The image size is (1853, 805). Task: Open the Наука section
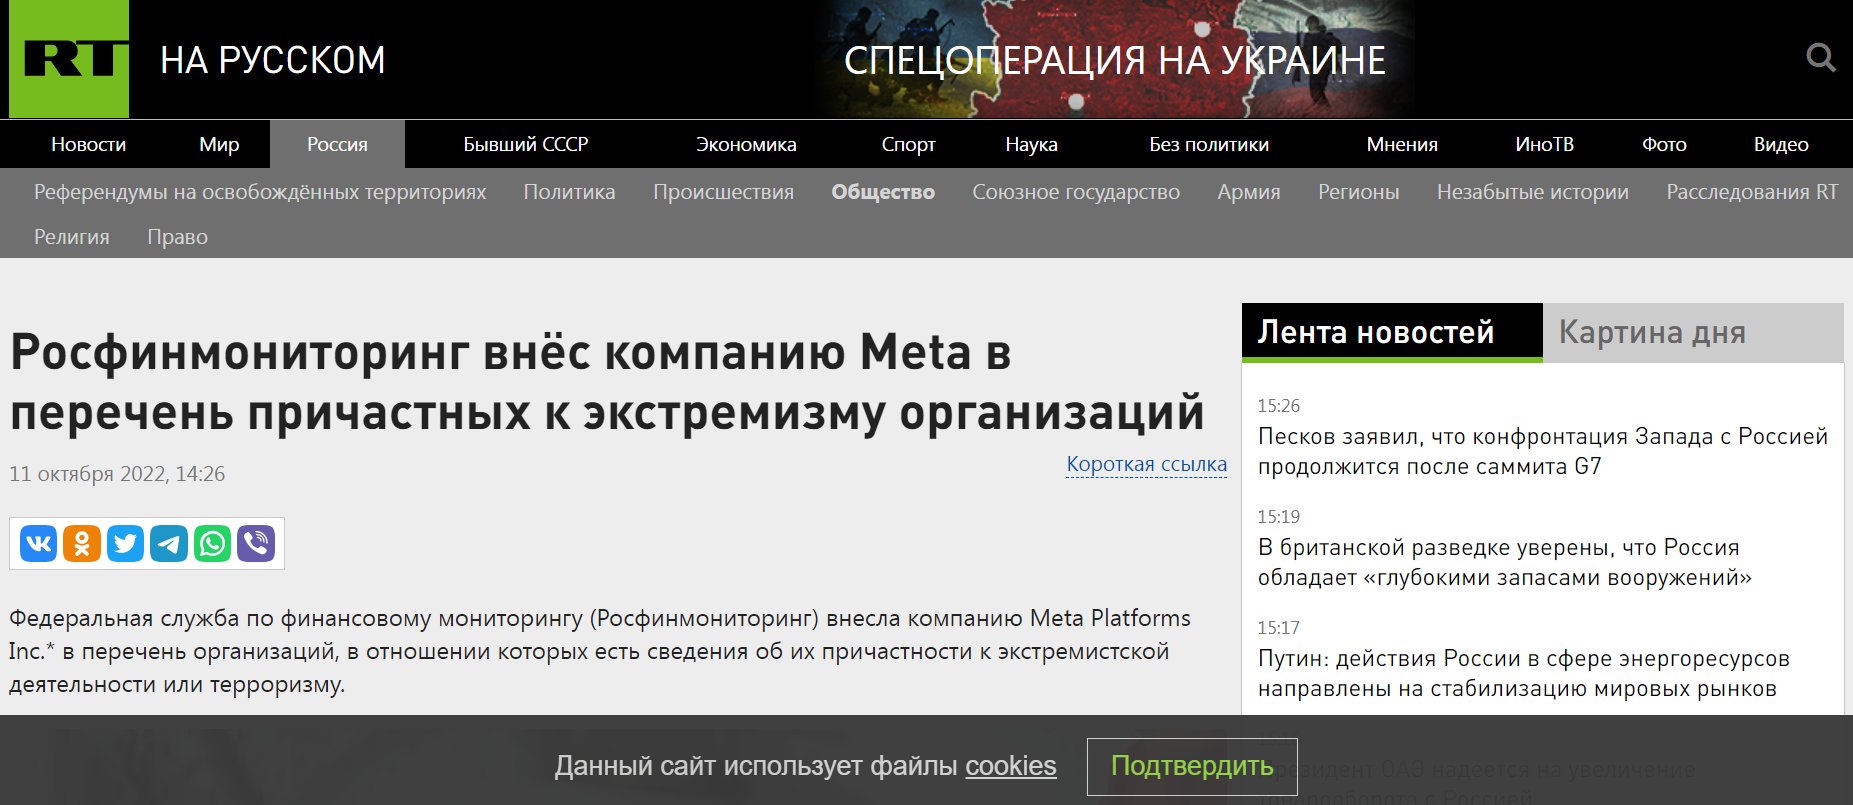click(x=1031, y=144)
